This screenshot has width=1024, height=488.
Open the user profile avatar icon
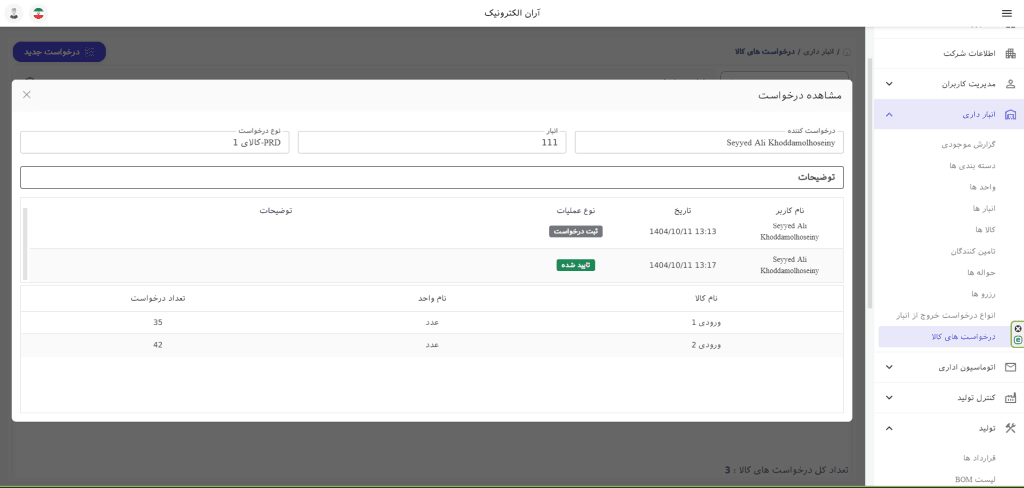point(14,13)
